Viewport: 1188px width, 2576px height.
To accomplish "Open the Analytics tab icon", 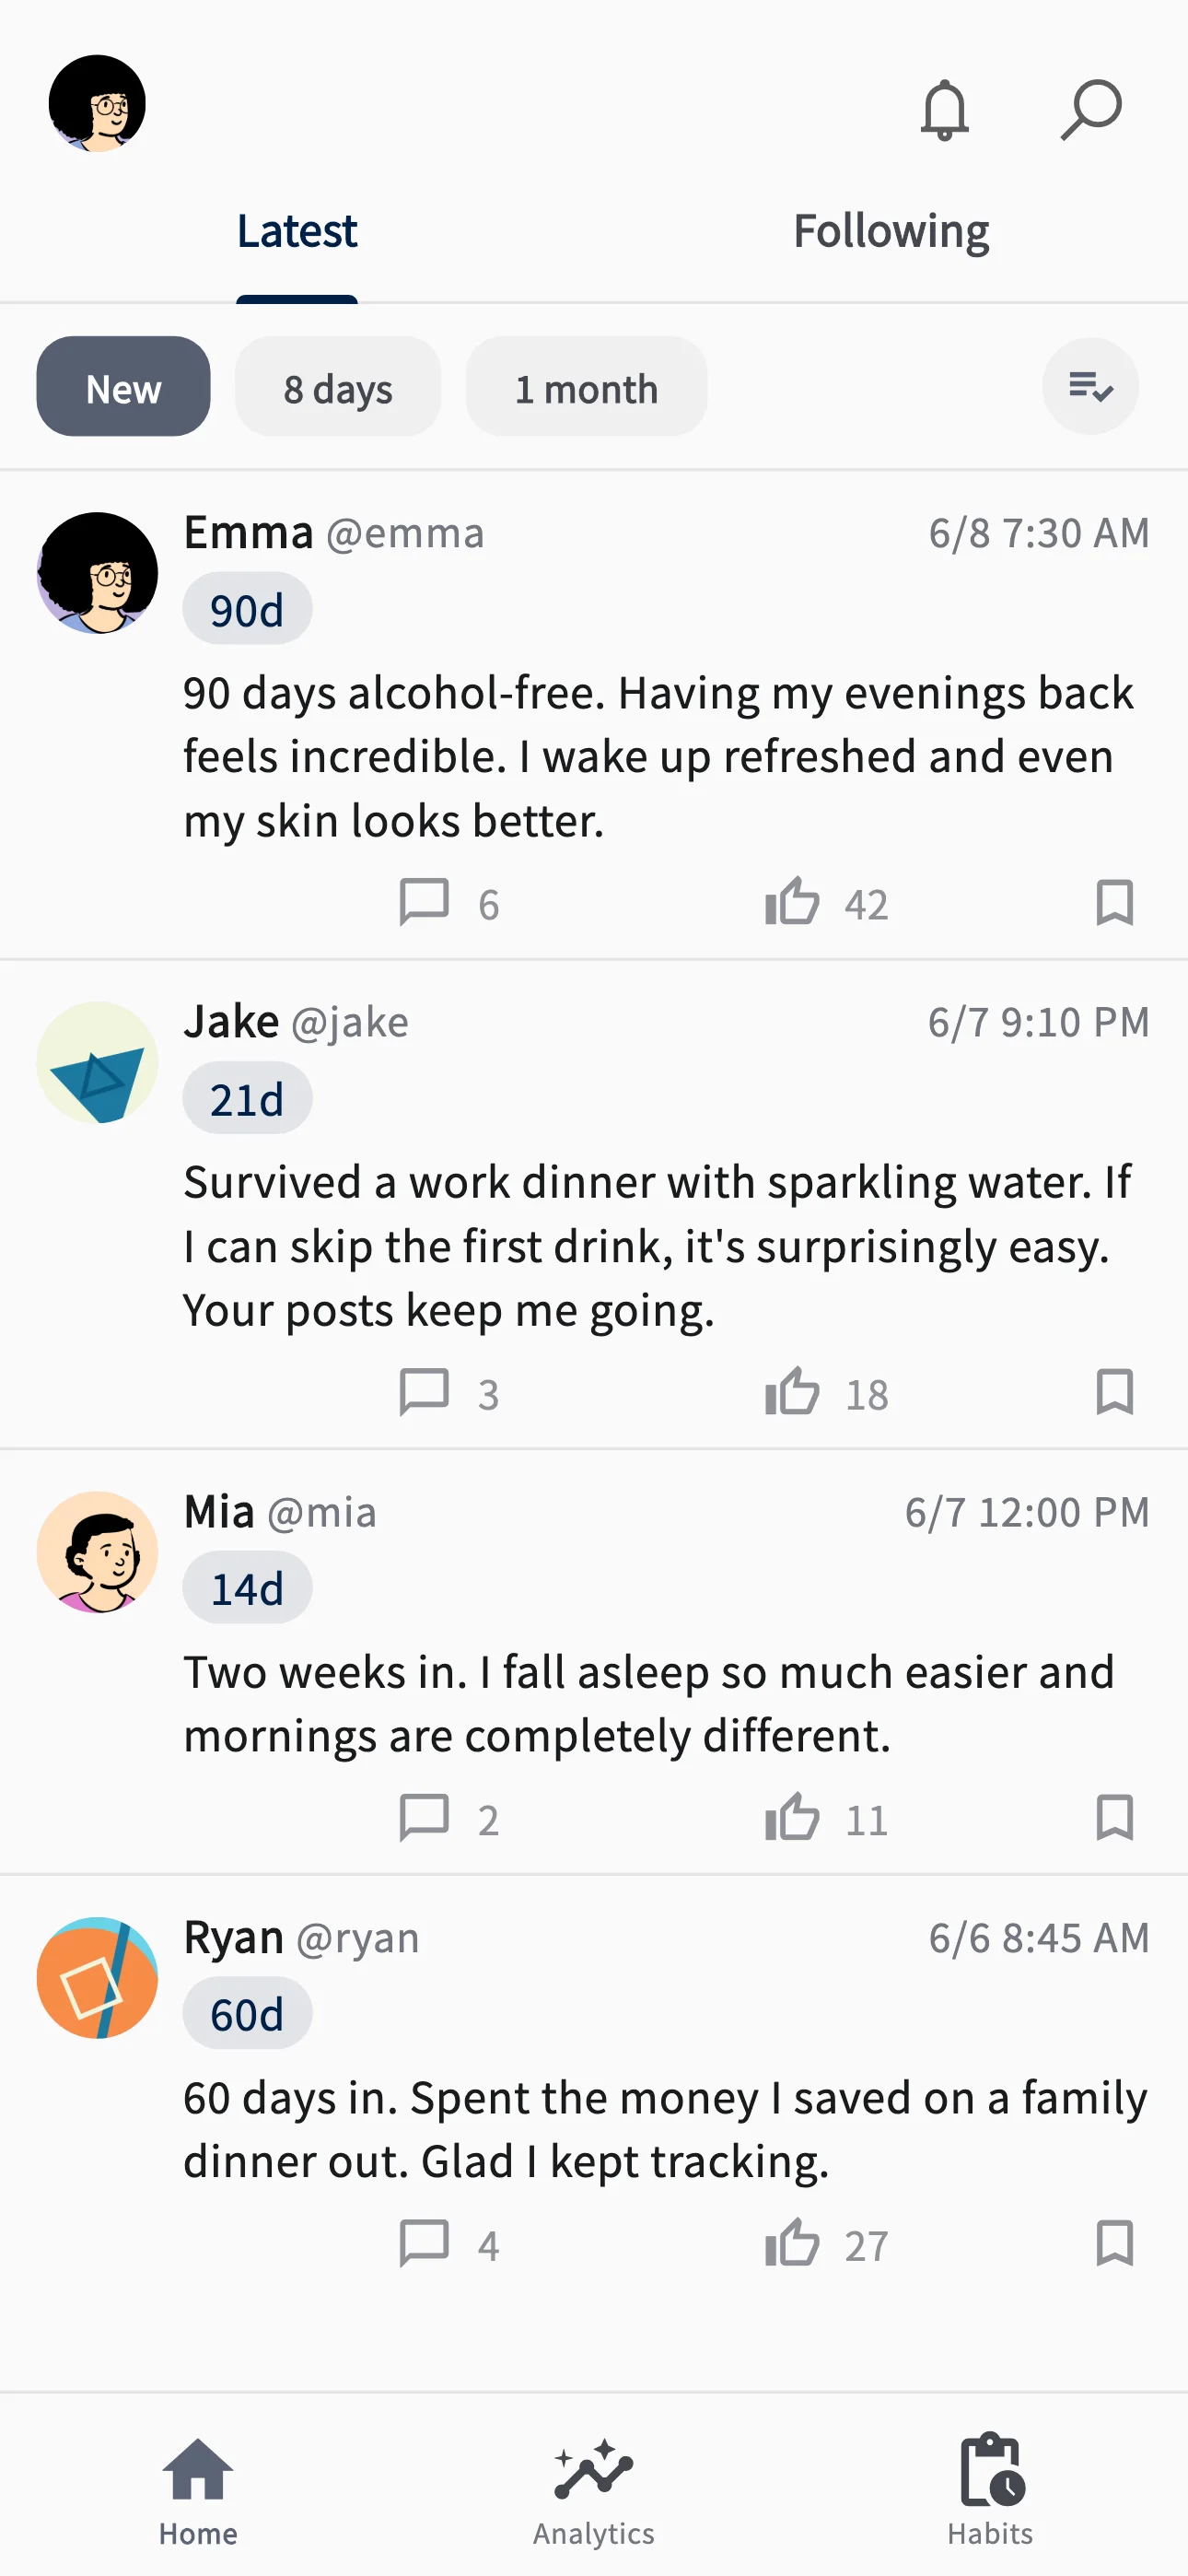I will [594, 2470].
